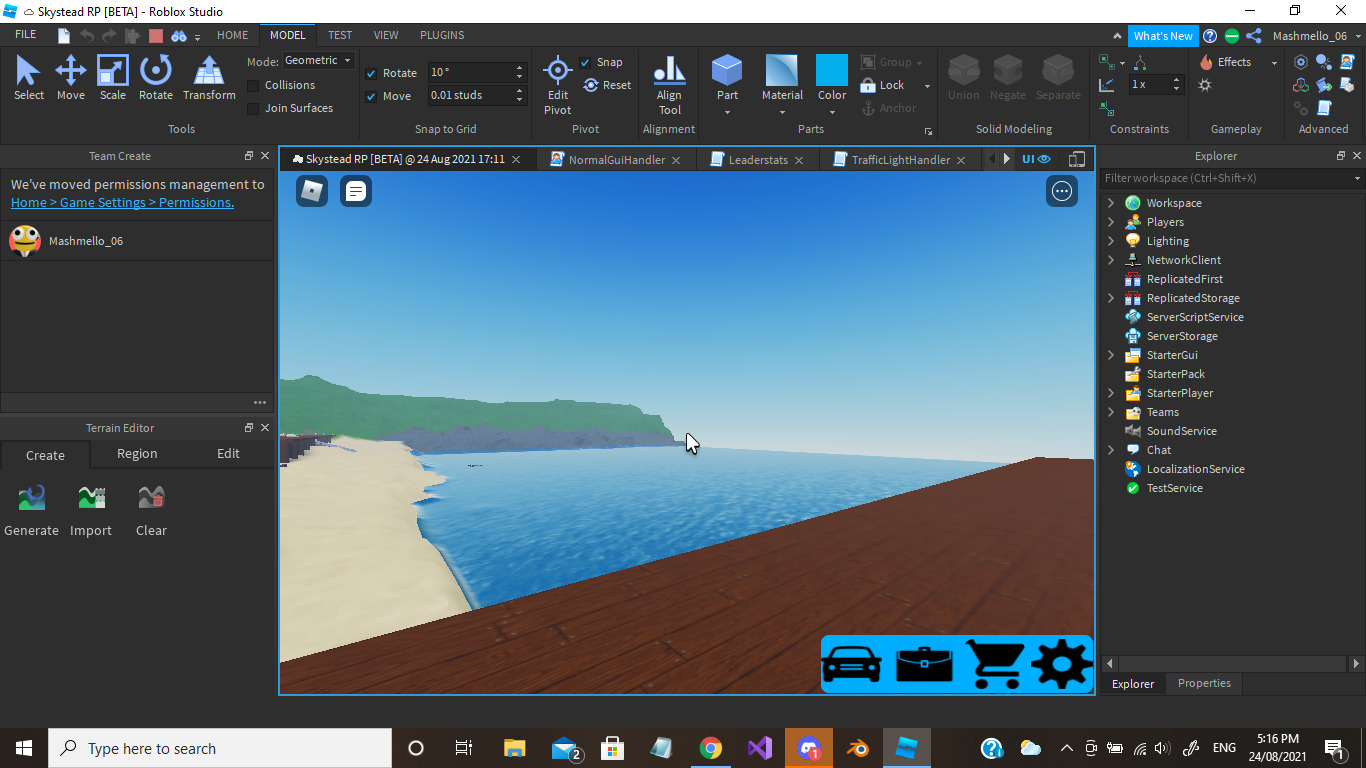This screenshot has width=1366, height=768.
Task: Click the car icon in game GUI
Action: pyautogui.click(x=852, y=664)
